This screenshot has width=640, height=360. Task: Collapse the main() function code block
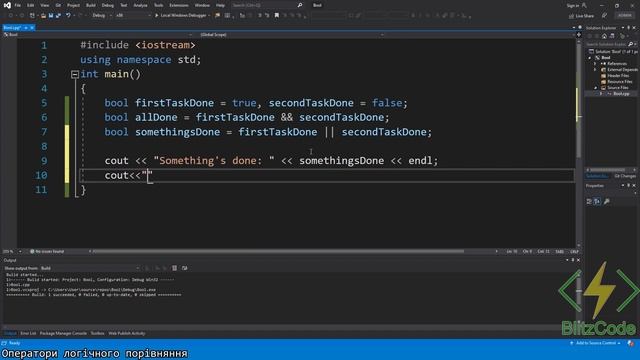(75, 74)
